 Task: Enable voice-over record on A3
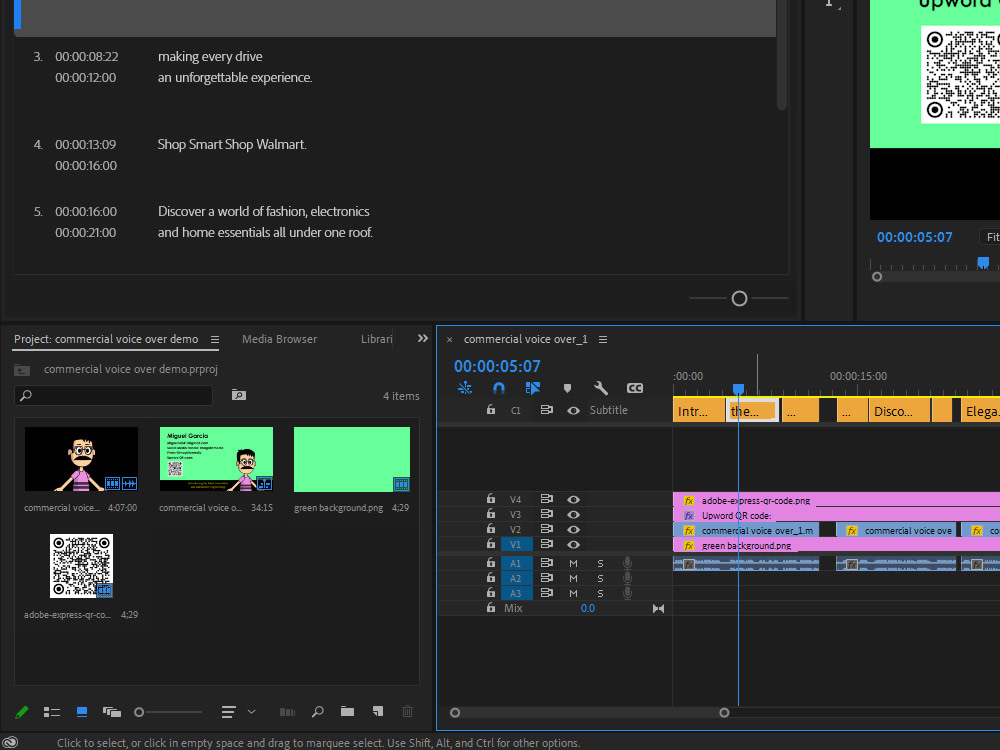[x=628, y=593]
